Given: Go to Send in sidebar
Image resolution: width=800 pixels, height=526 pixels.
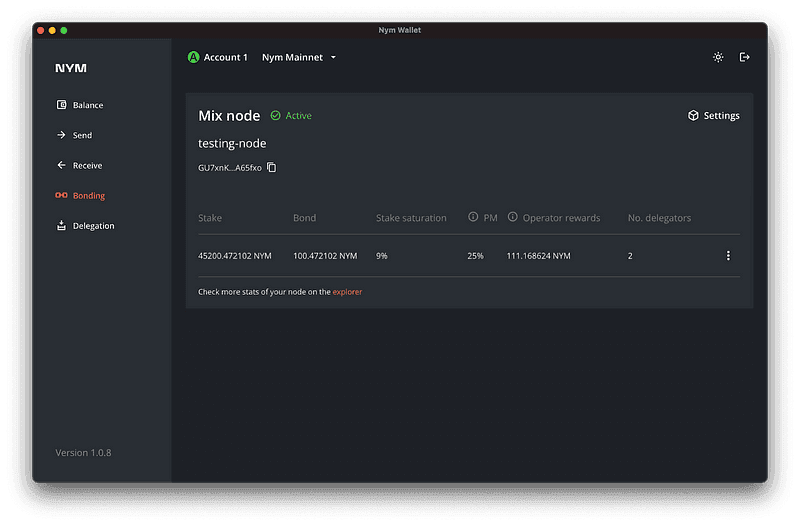Looking at the screenshot, I should (x=82, y=135).
